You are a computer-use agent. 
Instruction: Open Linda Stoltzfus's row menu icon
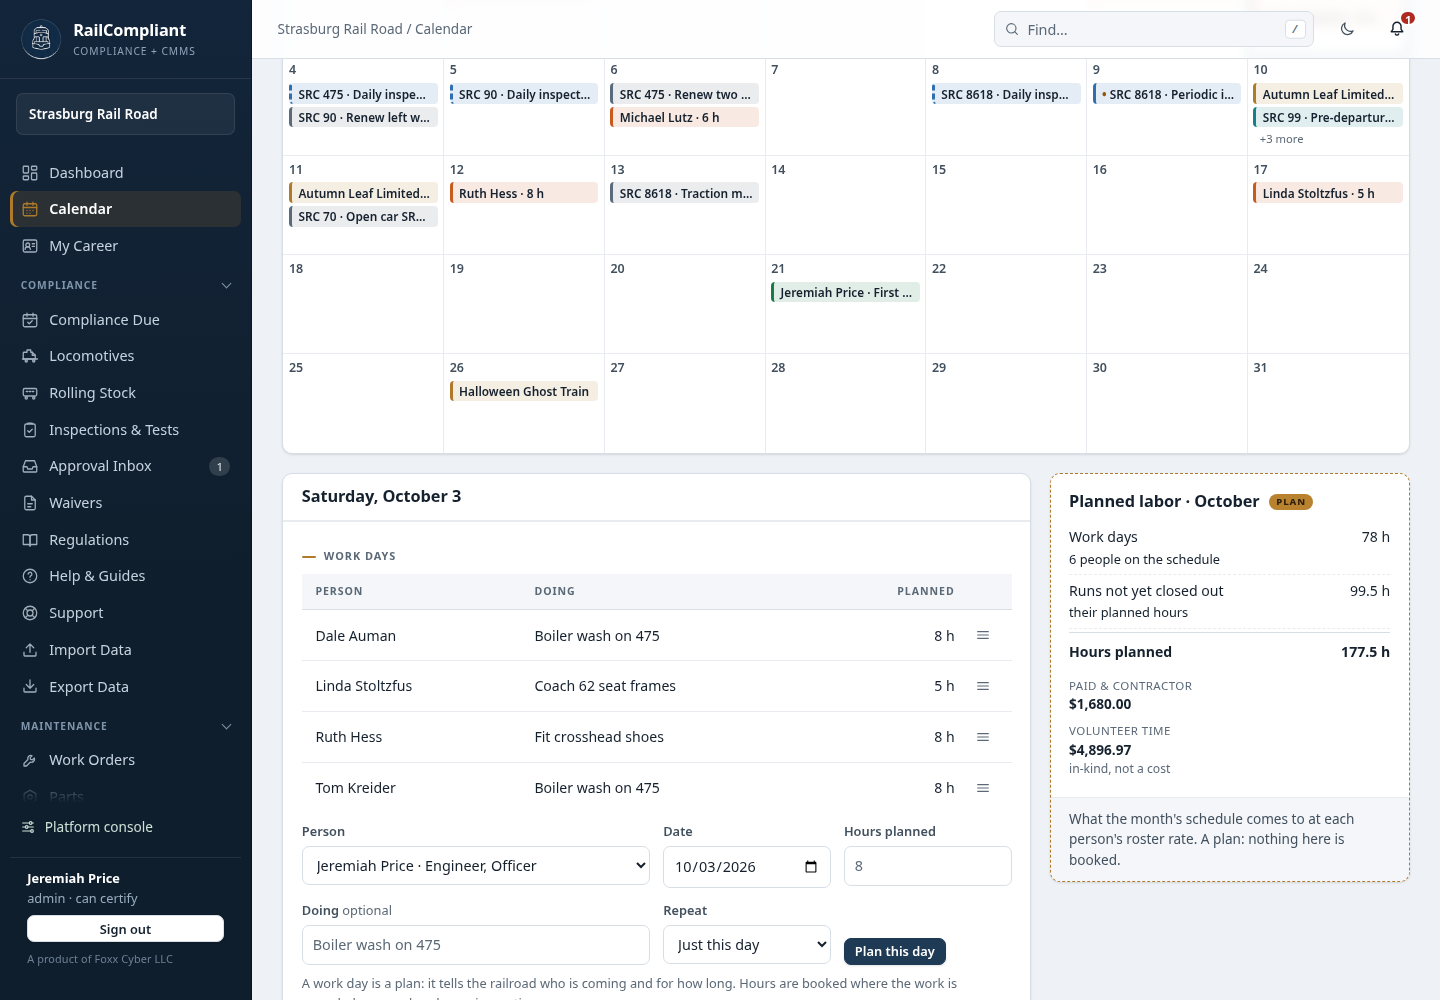983,686
